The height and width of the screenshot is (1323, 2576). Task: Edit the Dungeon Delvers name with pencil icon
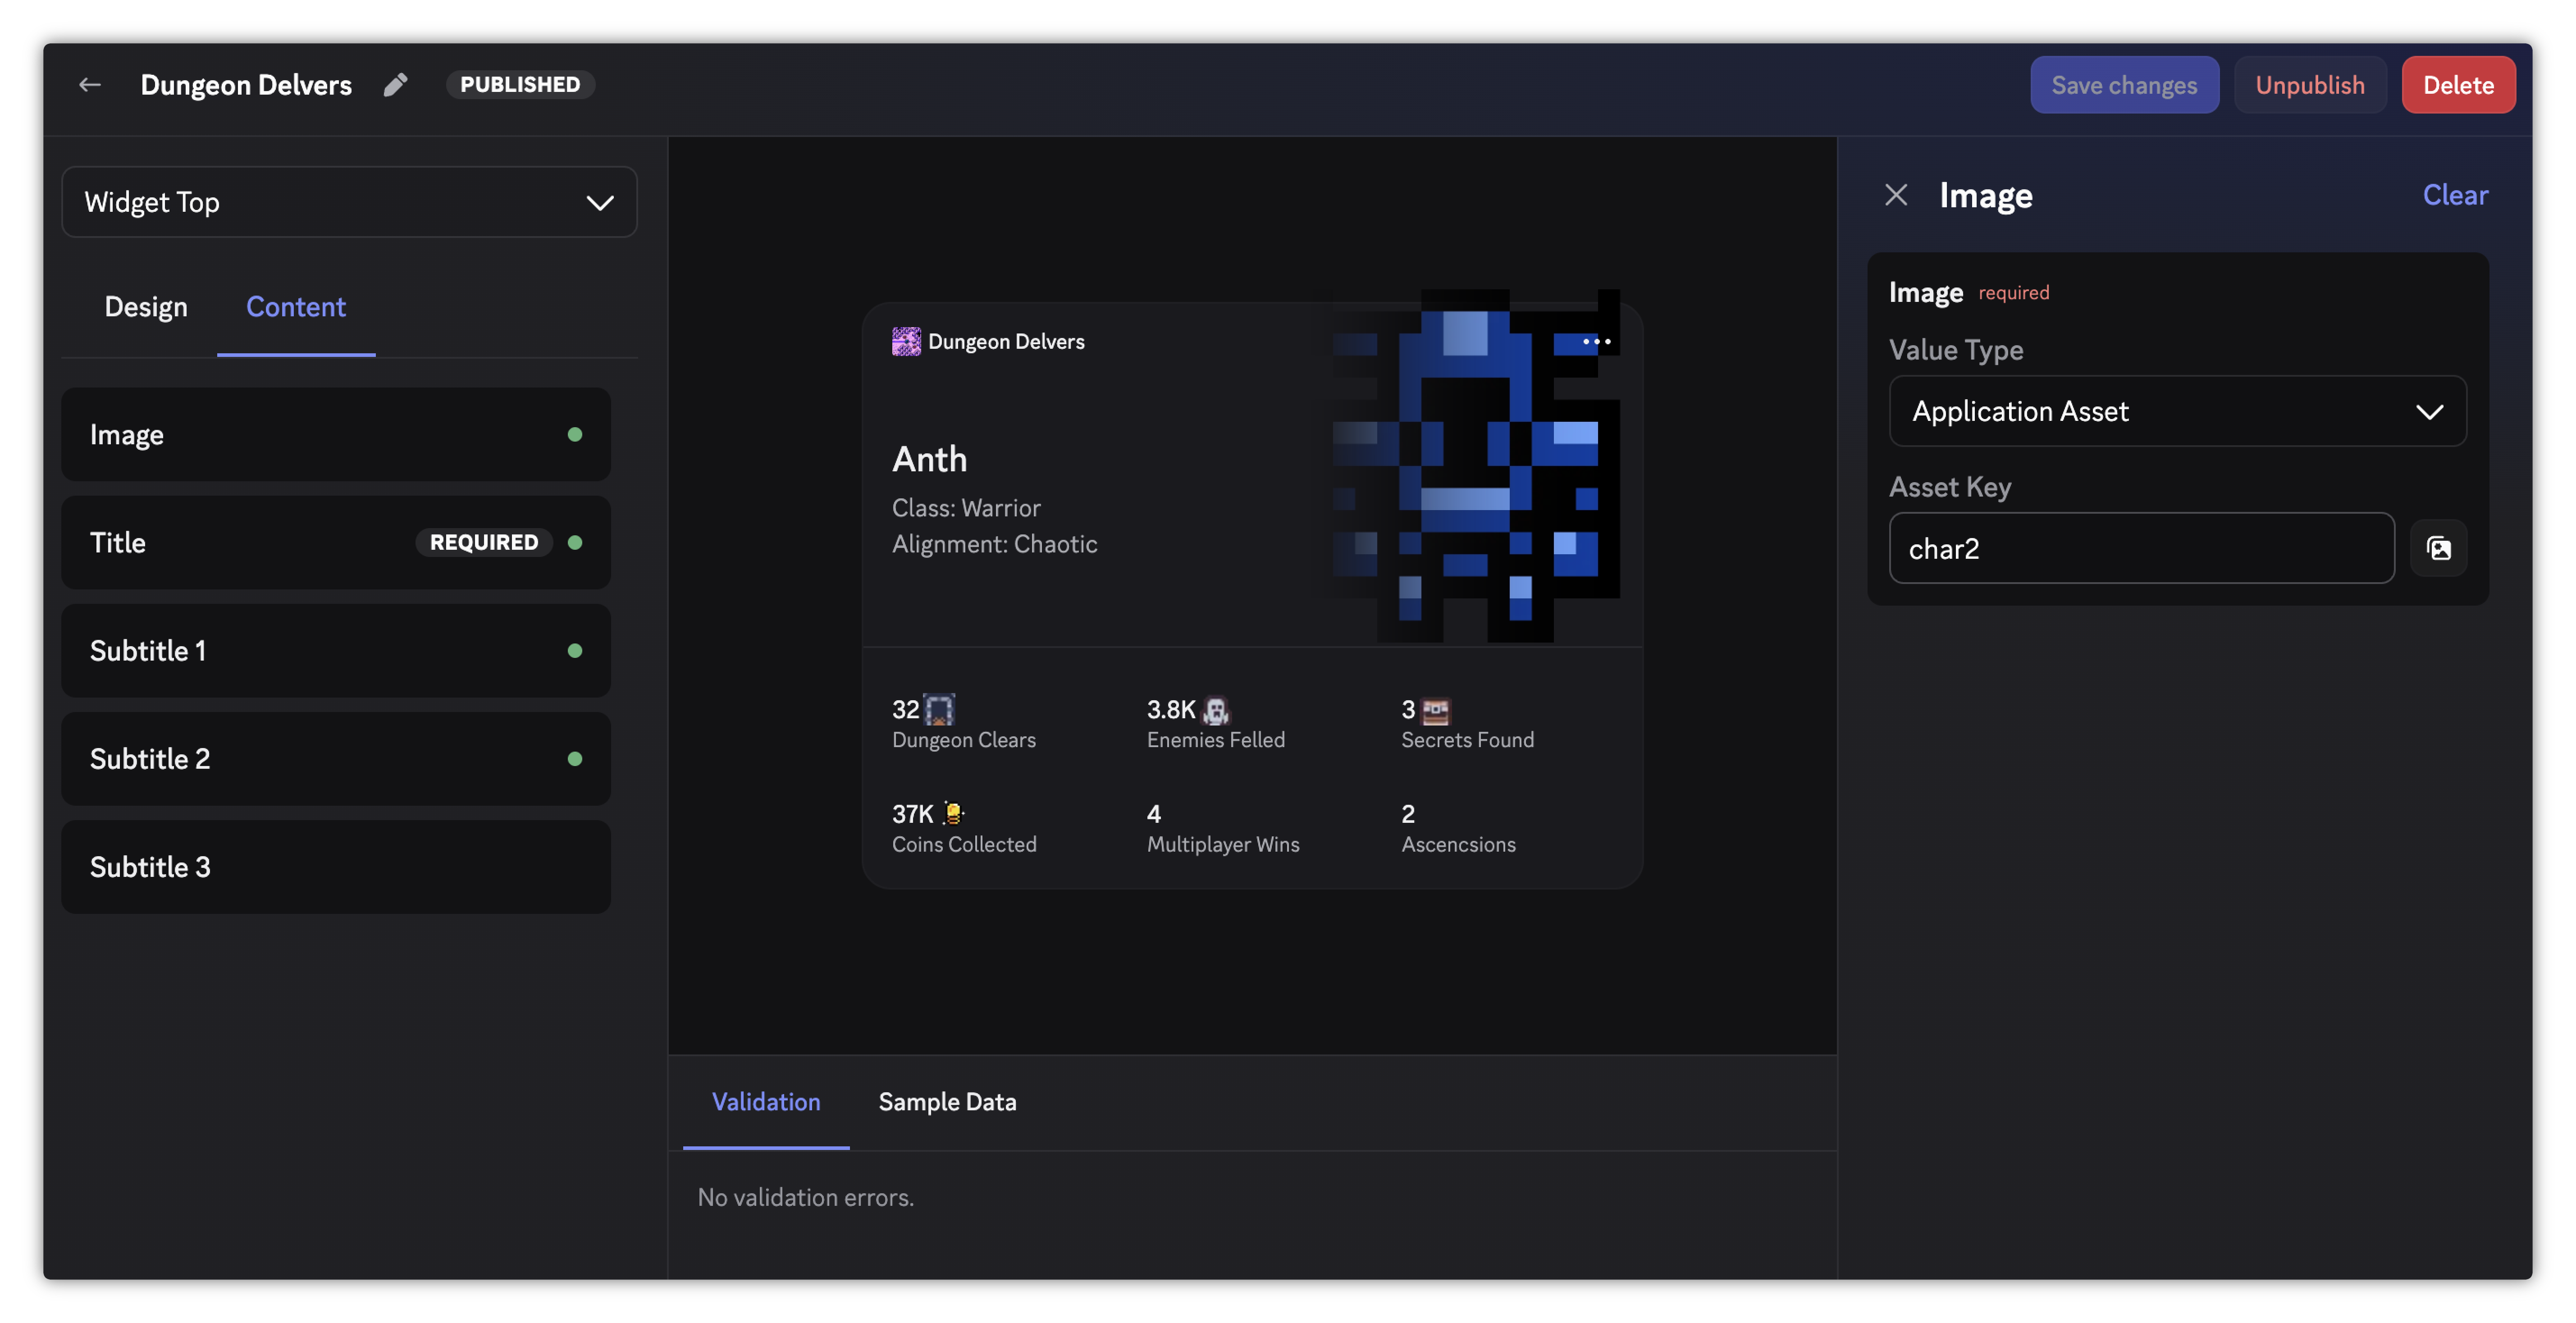pyautogui.click(x=396, y=85)
